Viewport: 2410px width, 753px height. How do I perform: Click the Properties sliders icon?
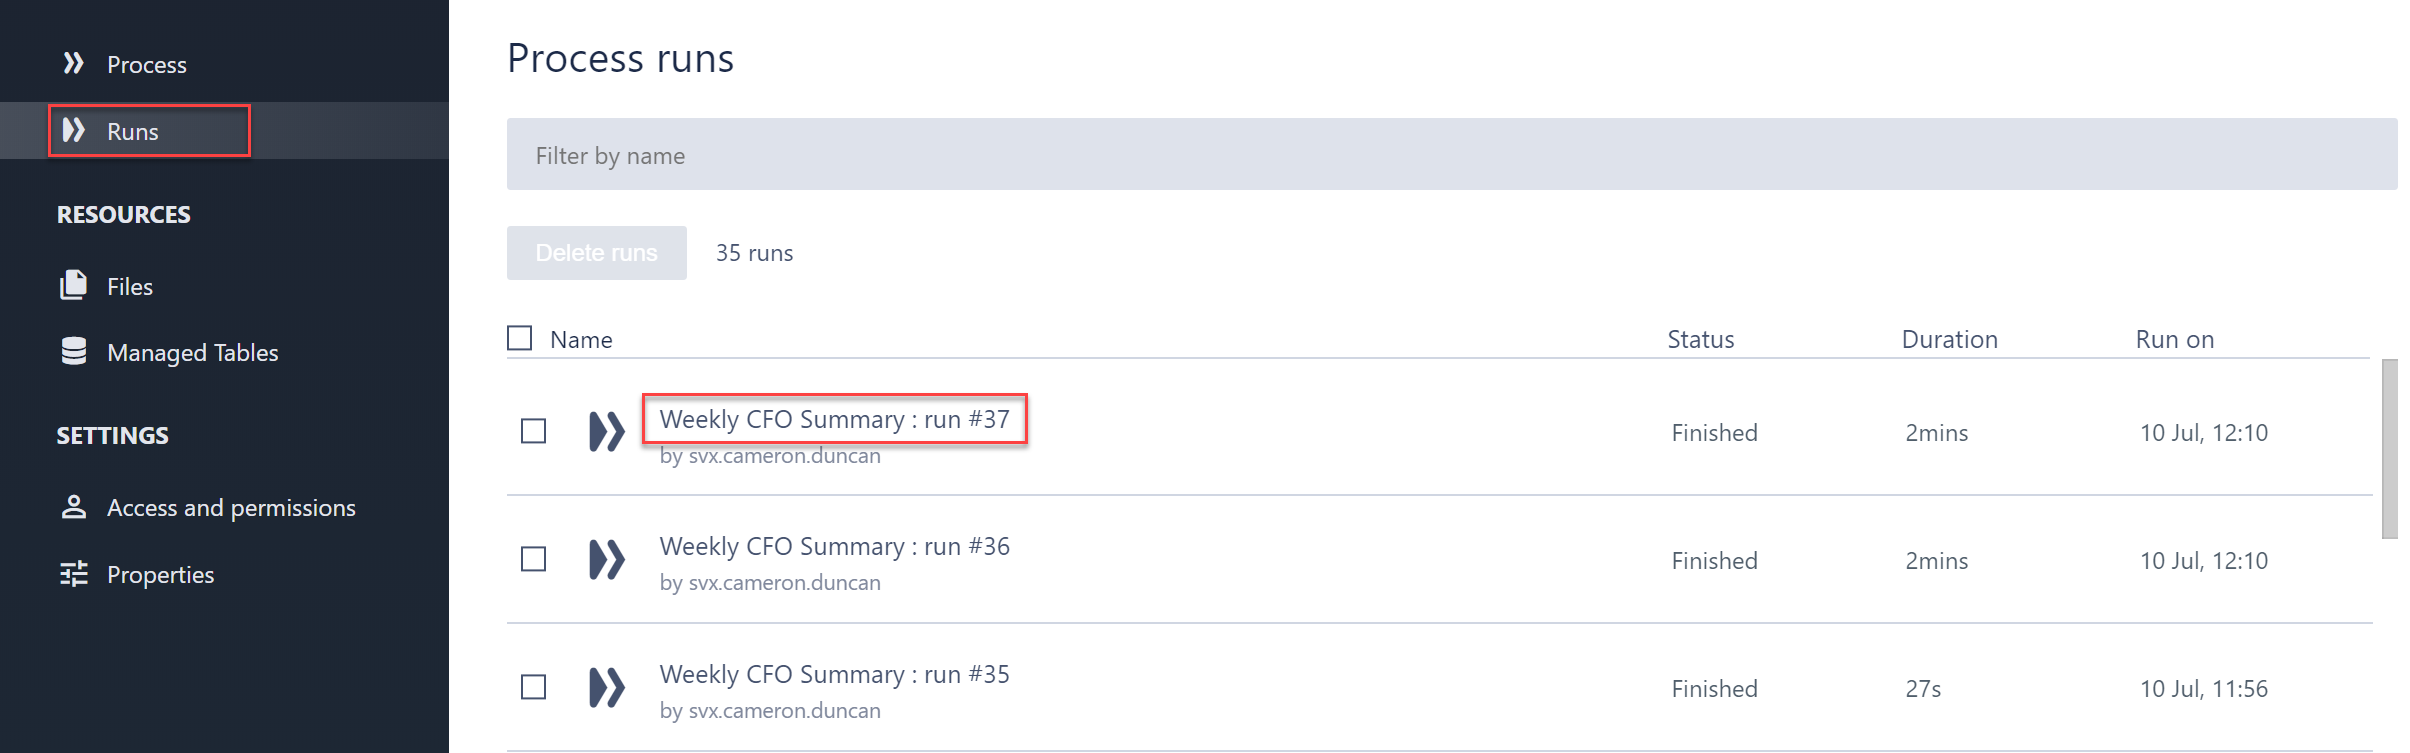(73, 574)
